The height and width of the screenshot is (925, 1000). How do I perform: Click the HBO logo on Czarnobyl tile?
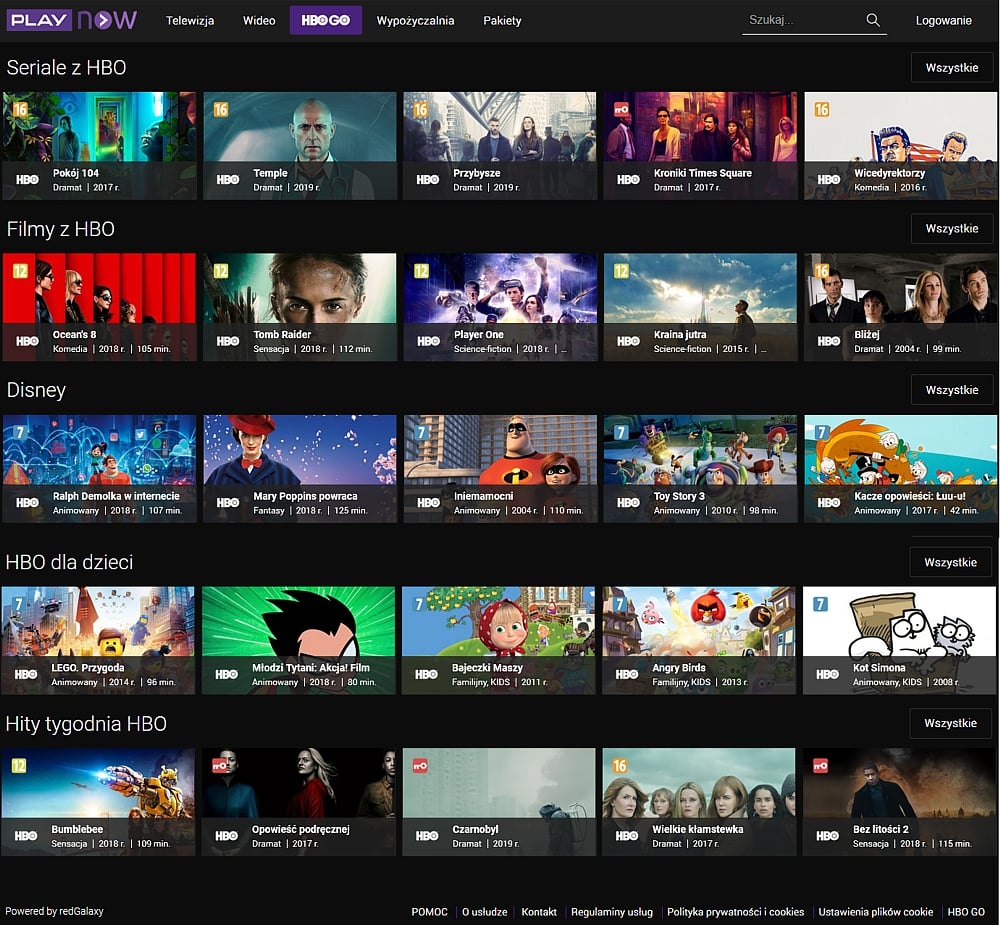click(x=427, y=836)
